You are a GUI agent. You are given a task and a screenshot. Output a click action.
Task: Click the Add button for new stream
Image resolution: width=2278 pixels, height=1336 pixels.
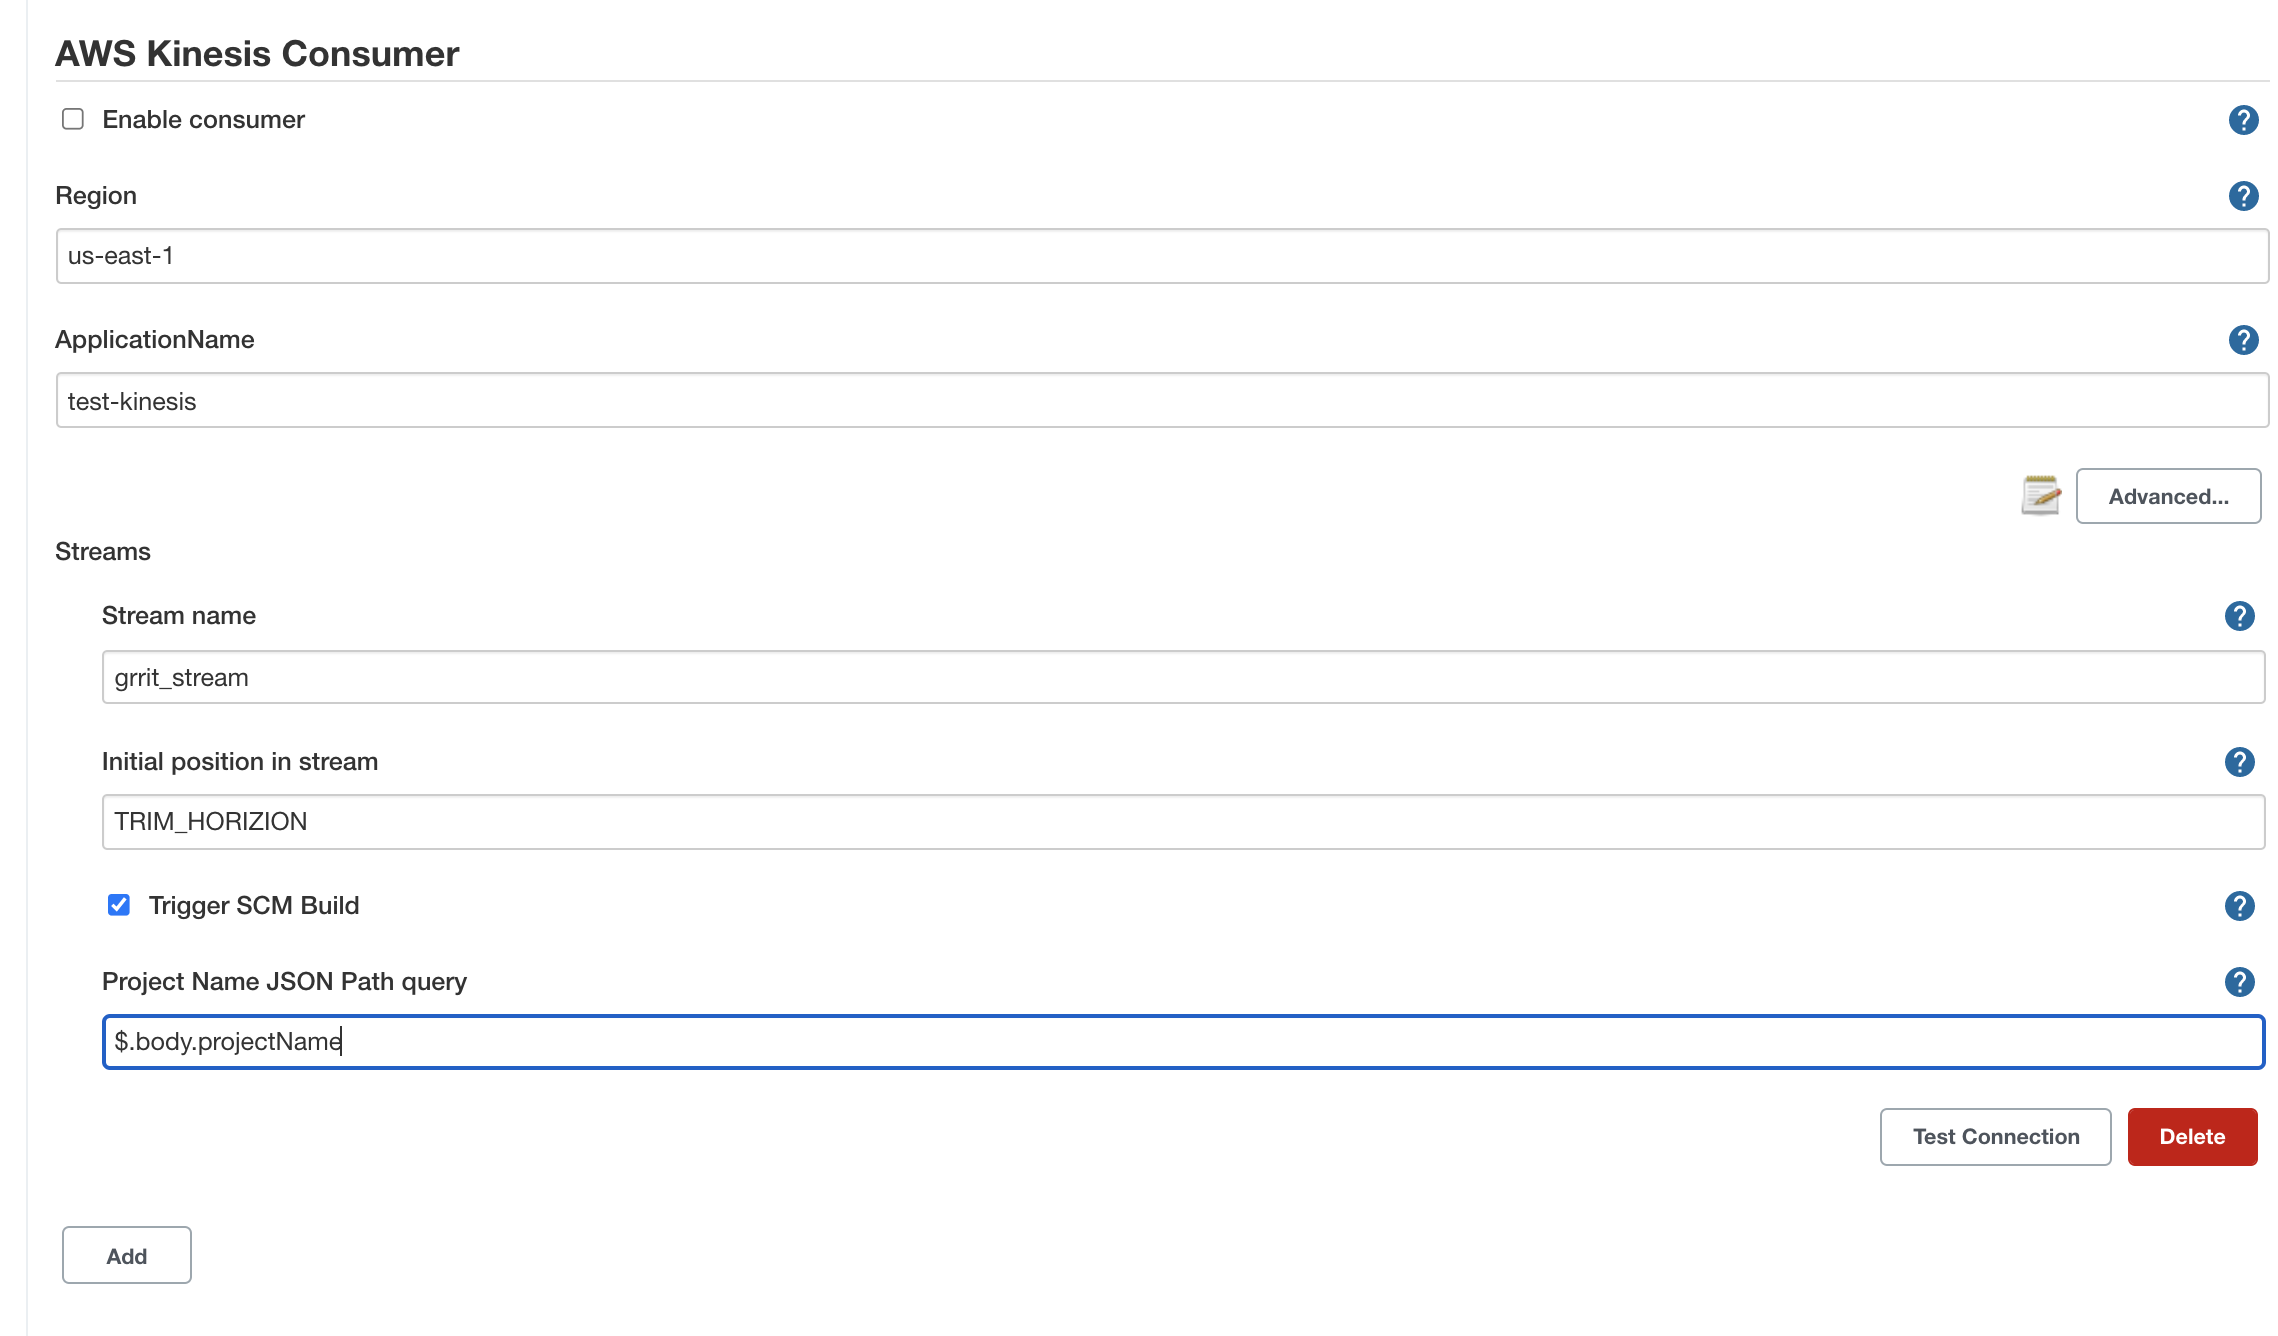(x=126, y=1255)
